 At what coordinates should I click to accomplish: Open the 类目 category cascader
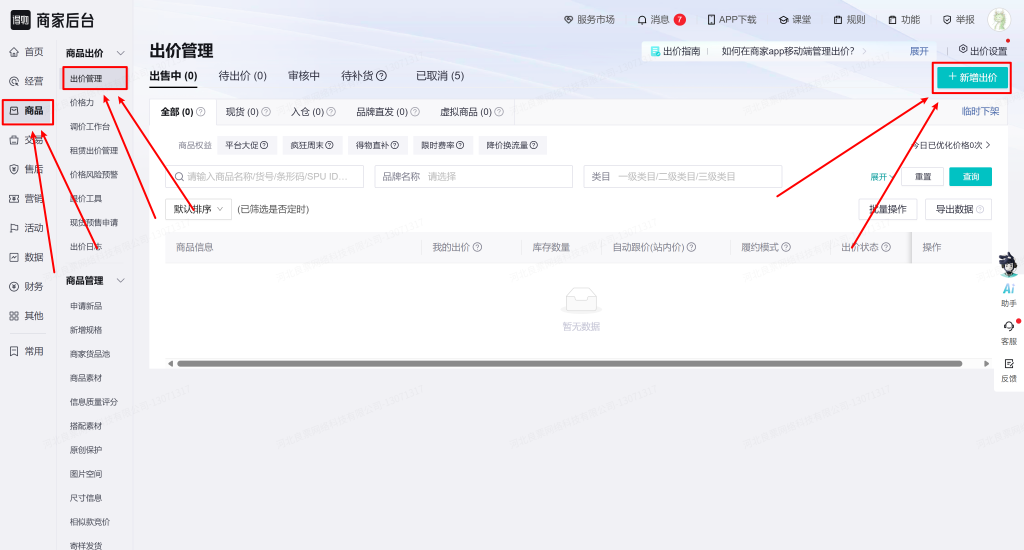point(682,176)
